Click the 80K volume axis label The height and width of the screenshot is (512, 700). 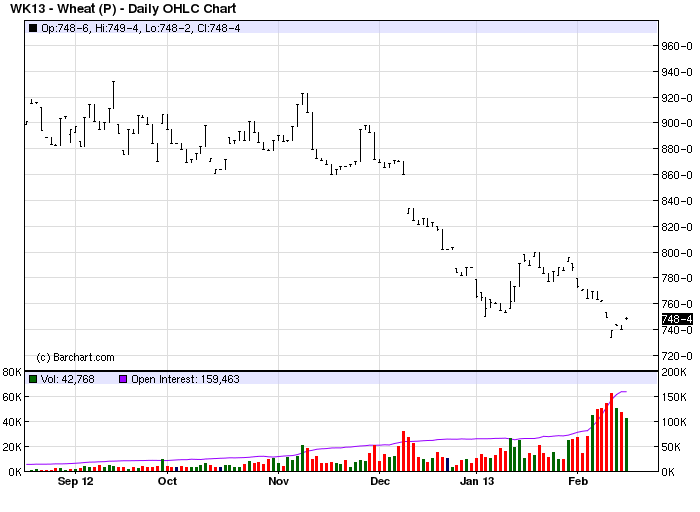(12, 372)
